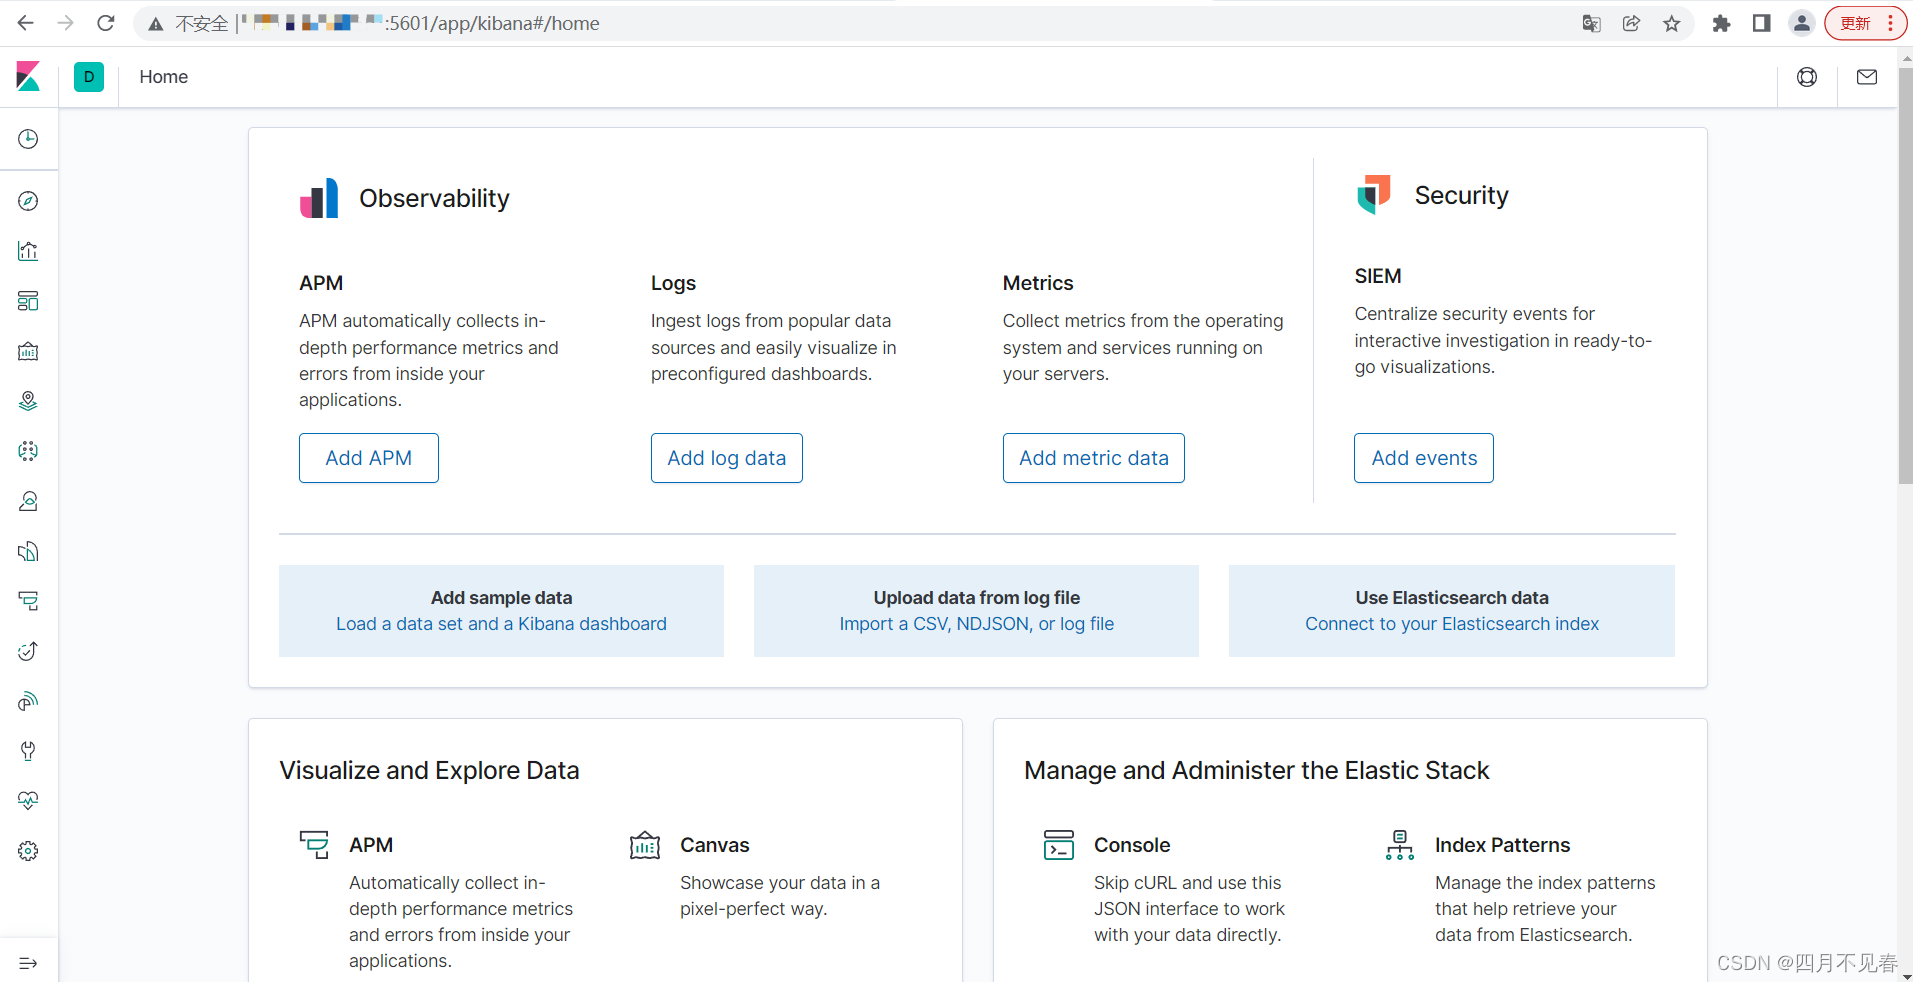Click the Console card icon

pos(1059,845)
